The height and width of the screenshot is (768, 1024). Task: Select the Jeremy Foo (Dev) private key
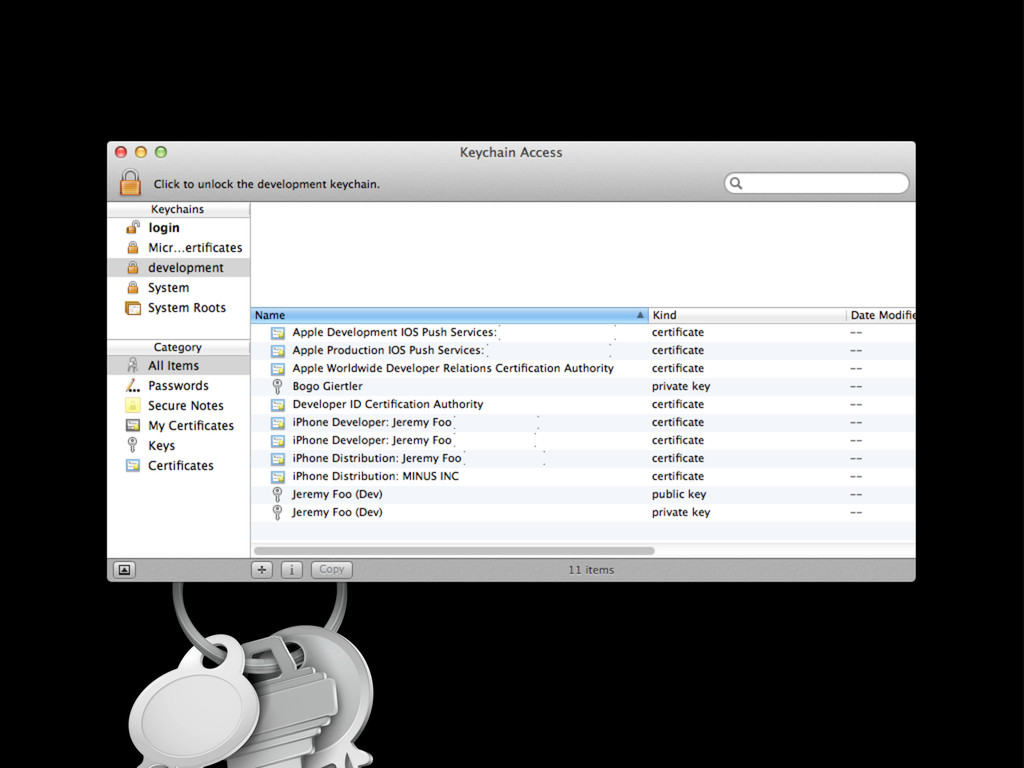click(583, 513)
